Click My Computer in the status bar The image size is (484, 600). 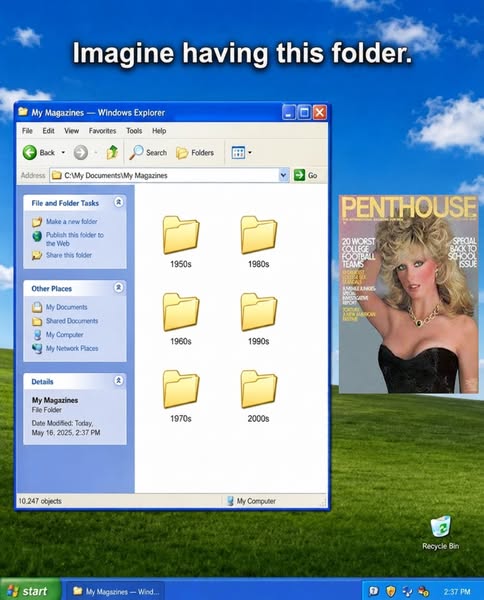click(251, 501)
